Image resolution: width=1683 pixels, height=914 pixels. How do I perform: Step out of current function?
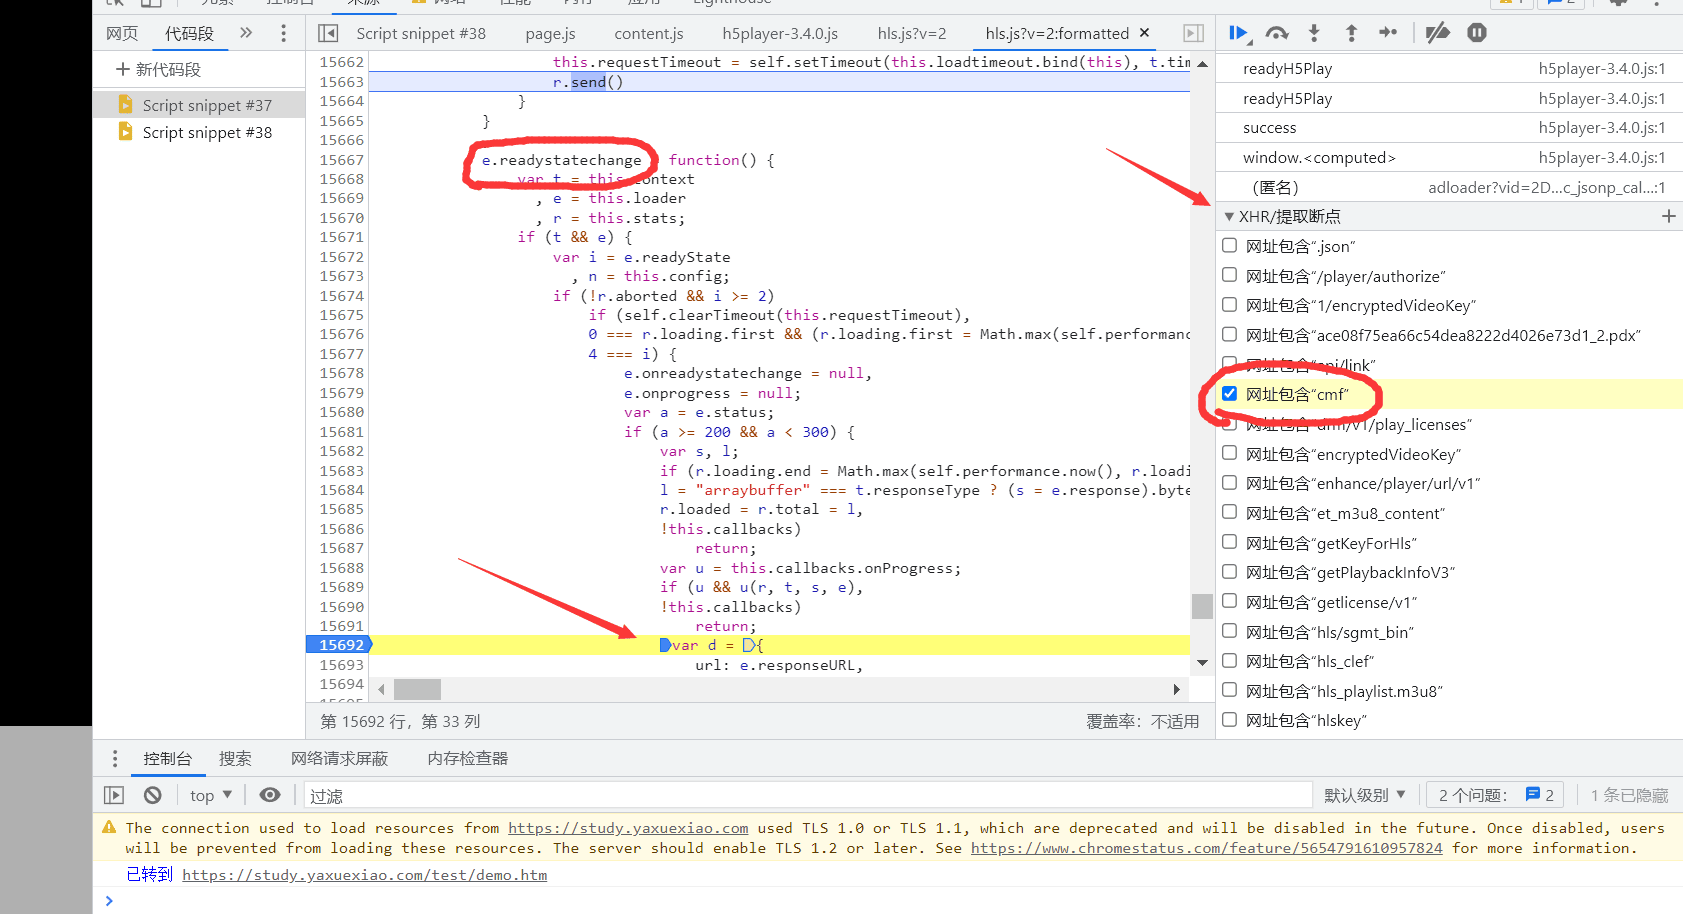[x=1351, y=33]
